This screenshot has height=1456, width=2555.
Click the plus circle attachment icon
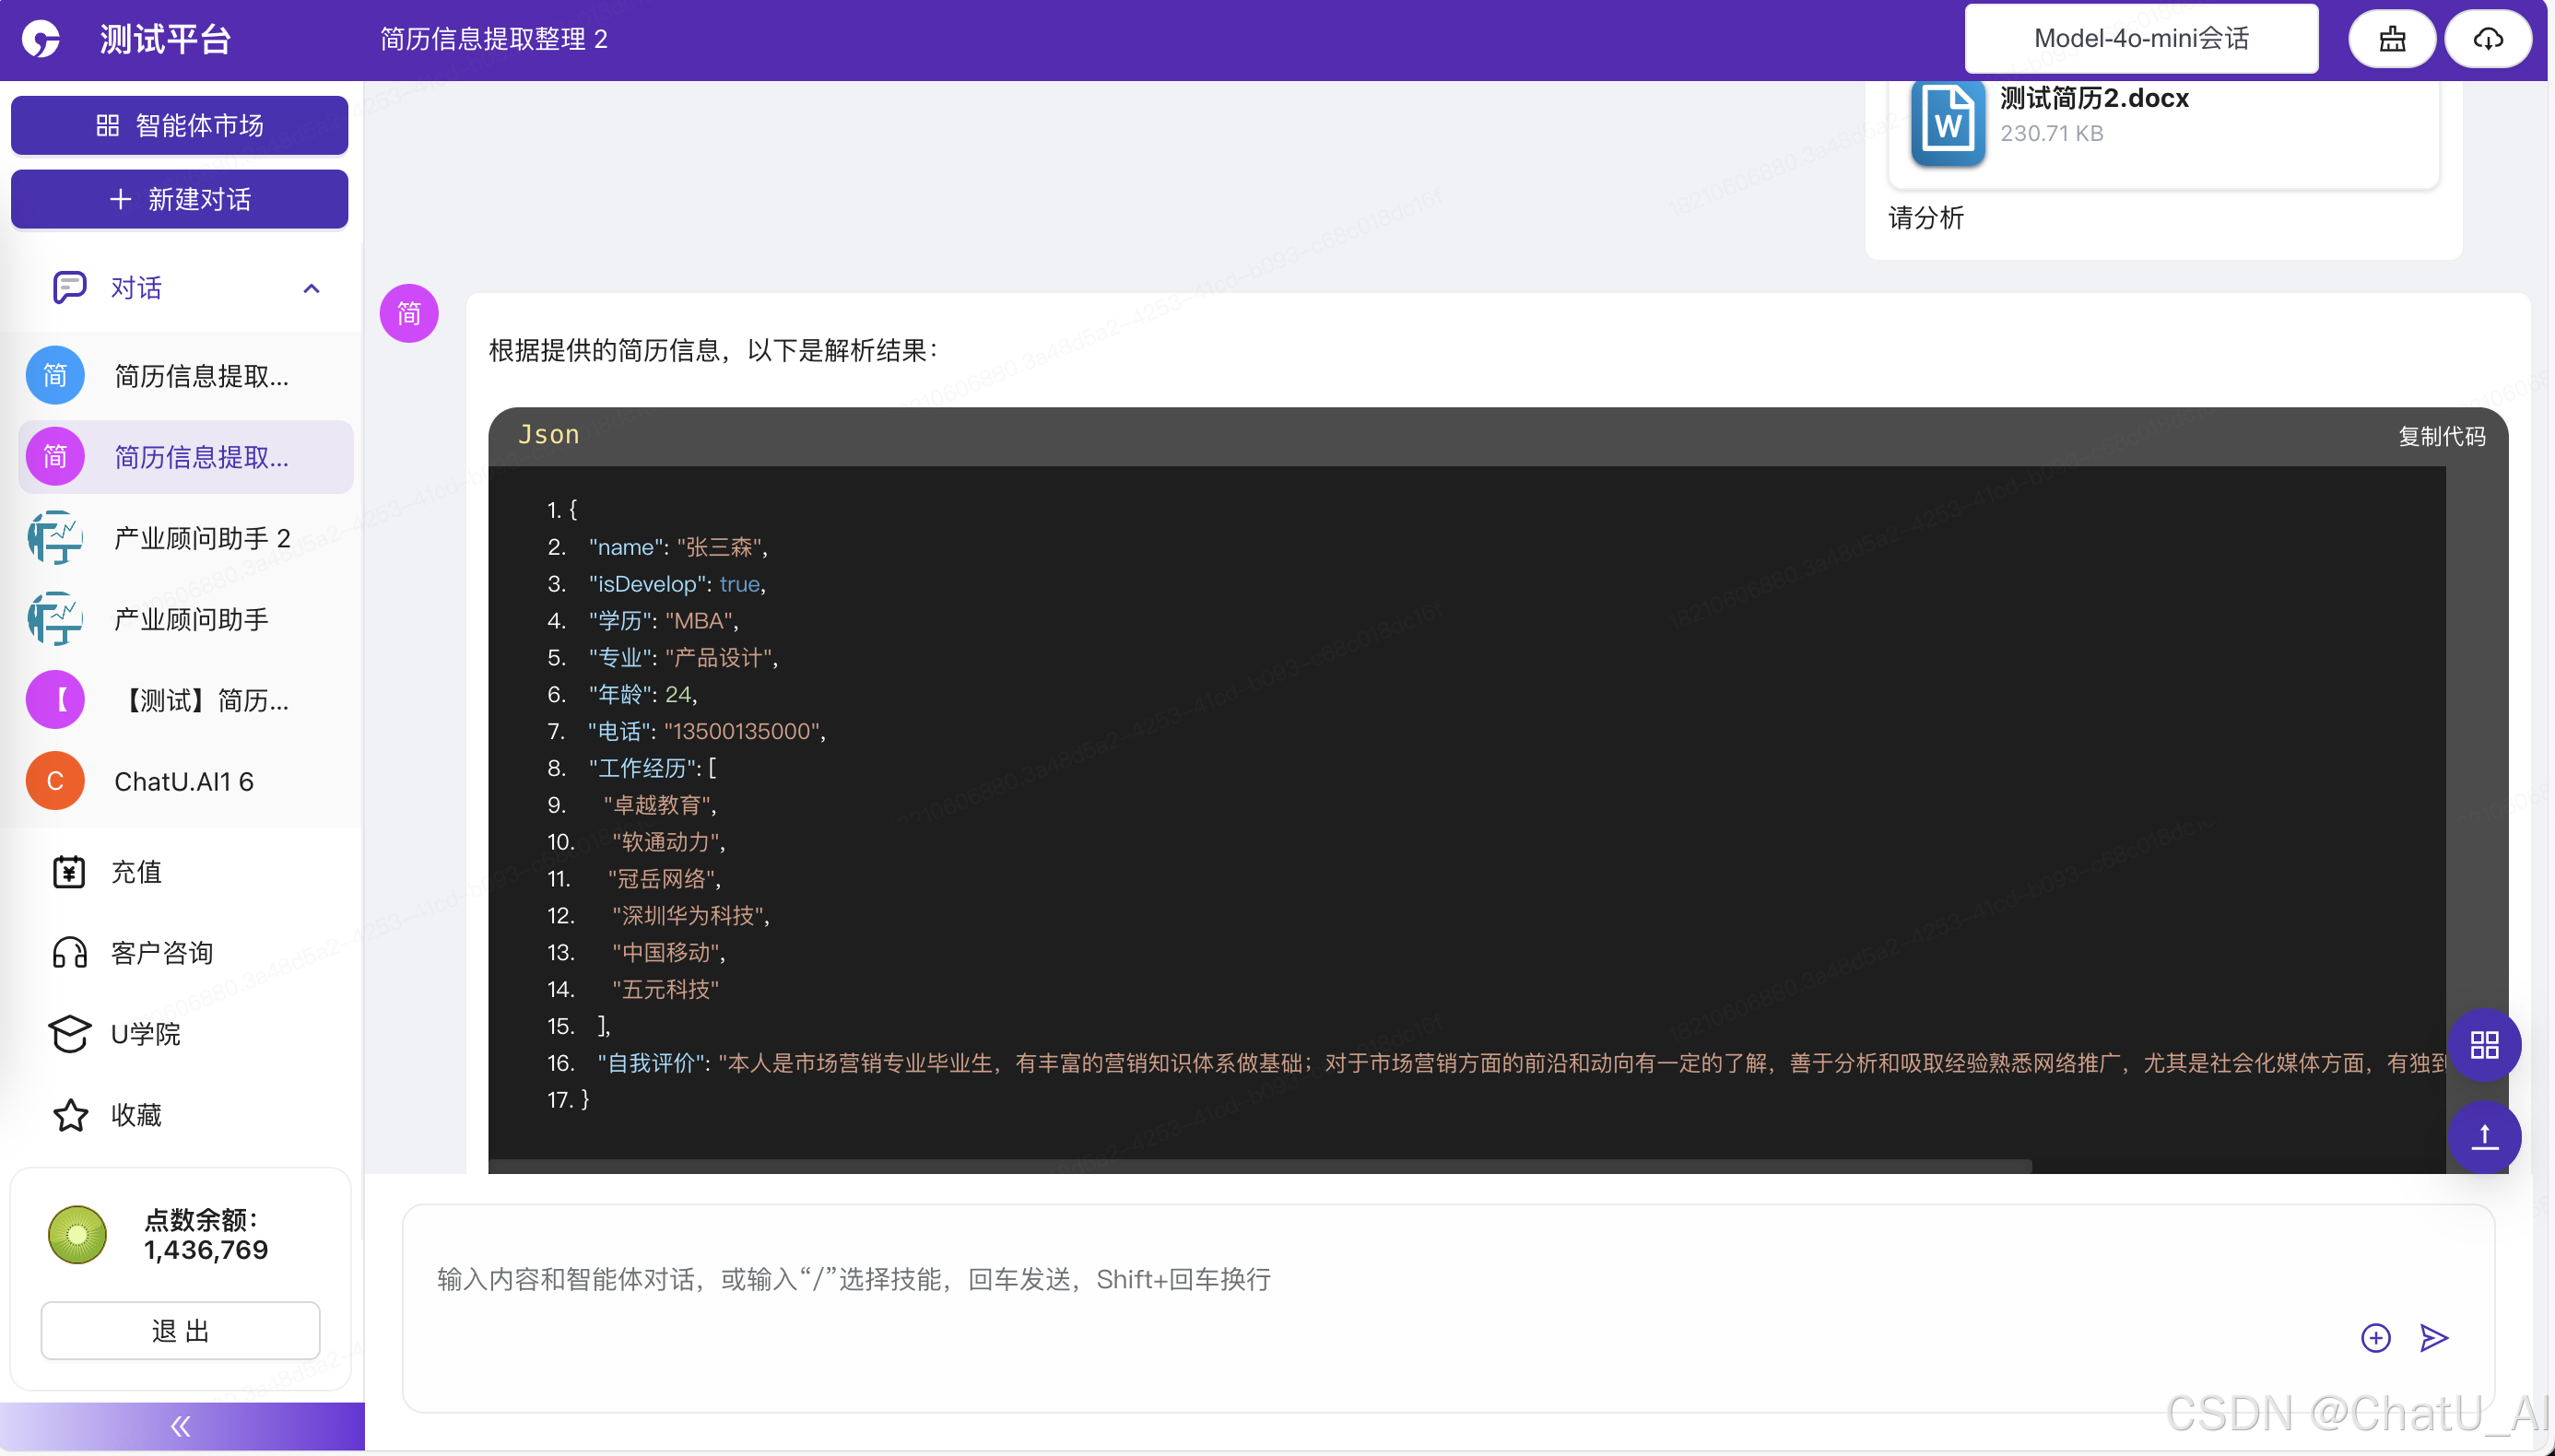(x=2375, y=1337)
